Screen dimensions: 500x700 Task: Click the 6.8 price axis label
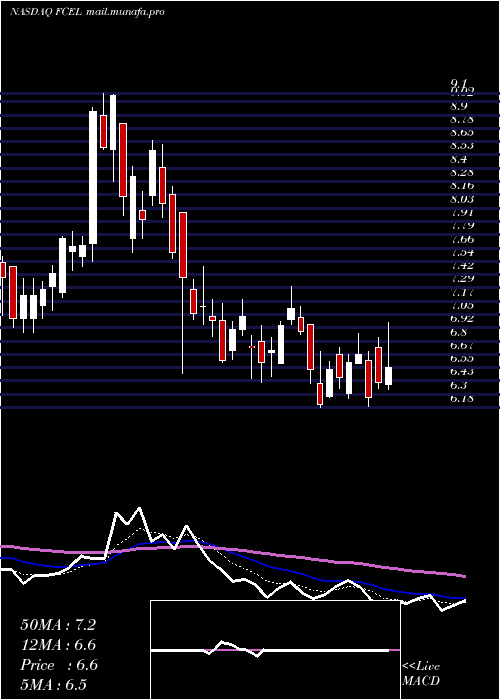tap(459, 332)
